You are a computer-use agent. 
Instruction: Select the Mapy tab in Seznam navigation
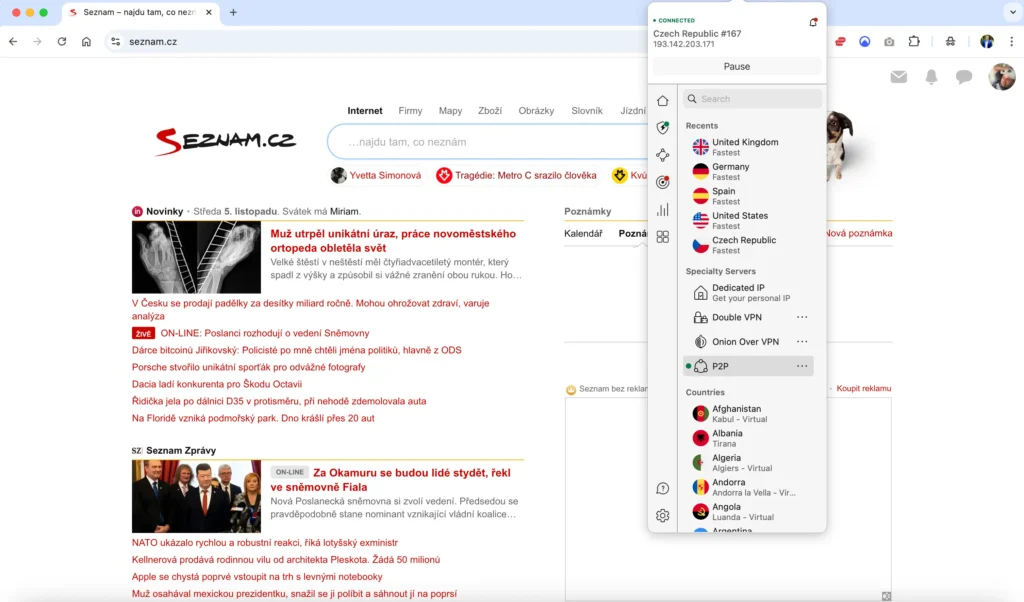(x=450, y=110)
